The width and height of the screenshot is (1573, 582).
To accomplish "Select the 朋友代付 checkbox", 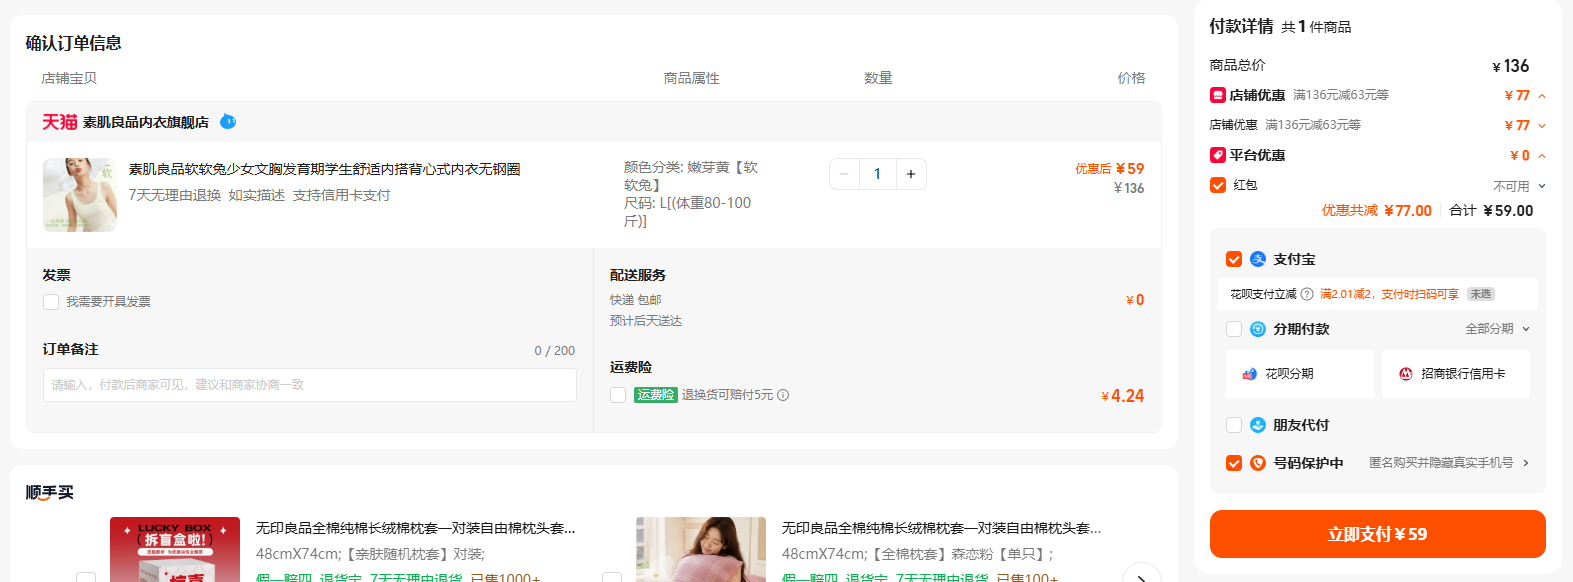I will [1234, 425].
